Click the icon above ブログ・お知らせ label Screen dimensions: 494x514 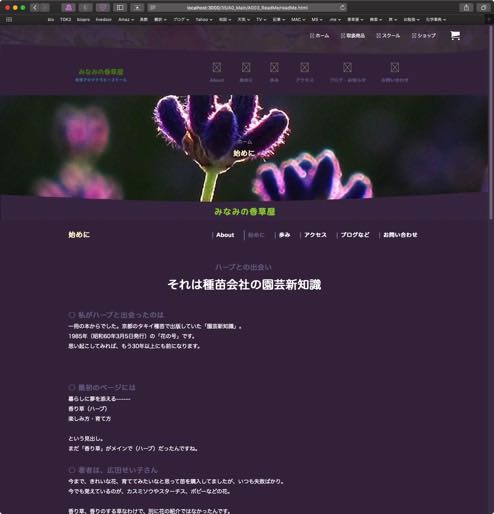(x=347, y=68)
